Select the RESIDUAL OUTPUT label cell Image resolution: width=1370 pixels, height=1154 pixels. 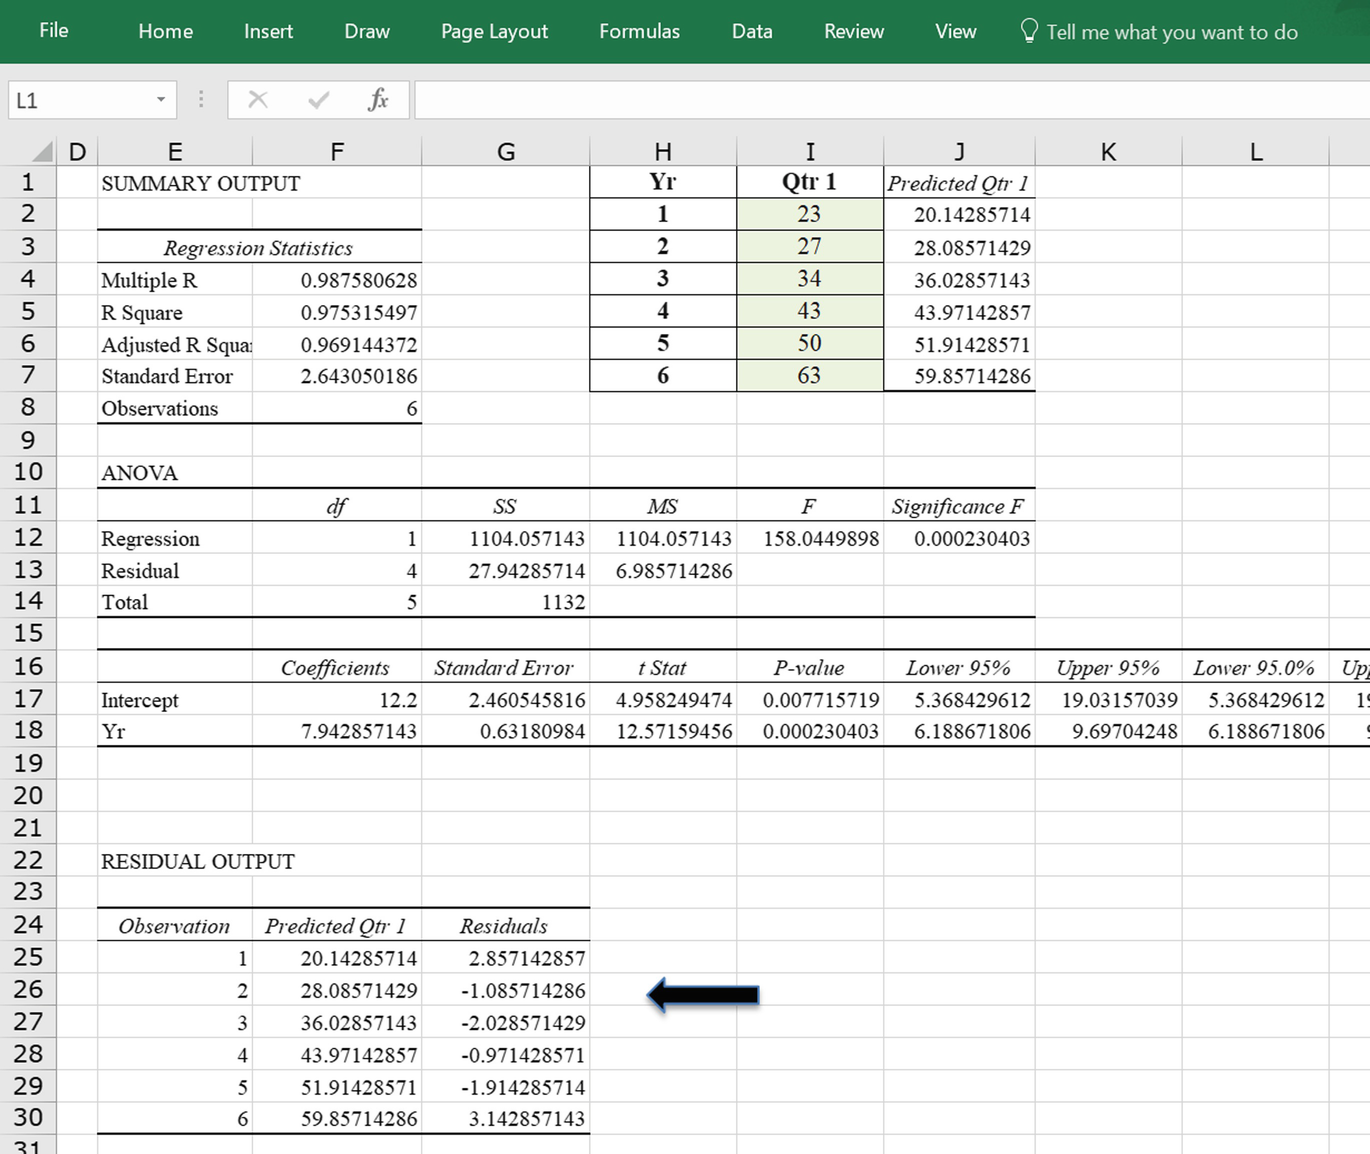tap(175, 861)
